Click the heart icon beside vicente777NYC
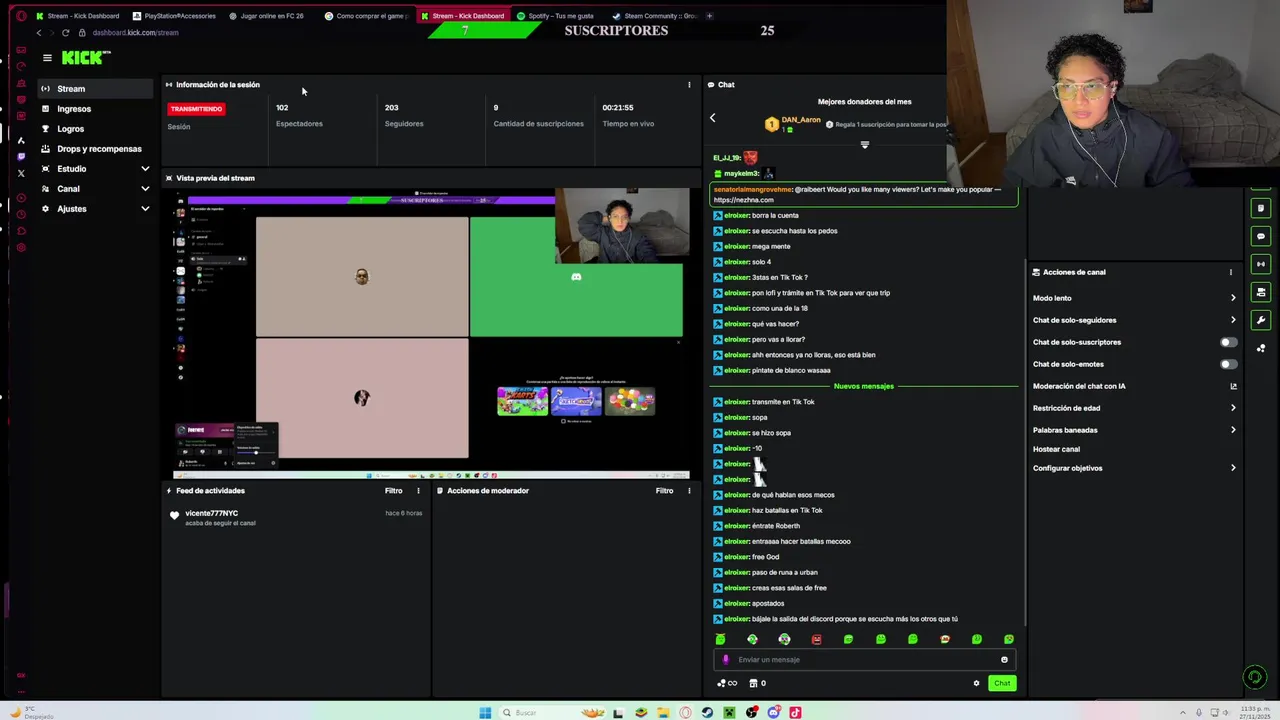This screenshot has height=720, width=1280. tap(174, 516)
